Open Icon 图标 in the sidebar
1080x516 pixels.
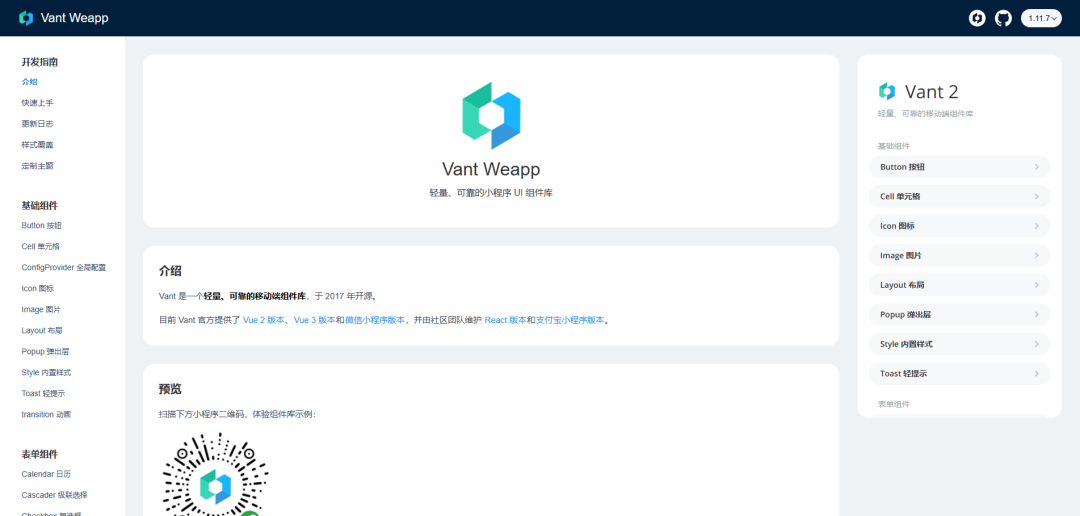click(37, 289)
